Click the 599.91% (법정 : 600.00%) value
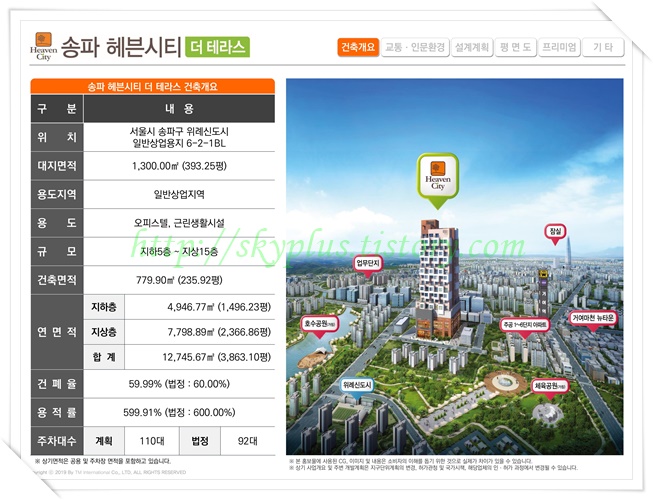This screenshot has width=653, height=500. 179,413
